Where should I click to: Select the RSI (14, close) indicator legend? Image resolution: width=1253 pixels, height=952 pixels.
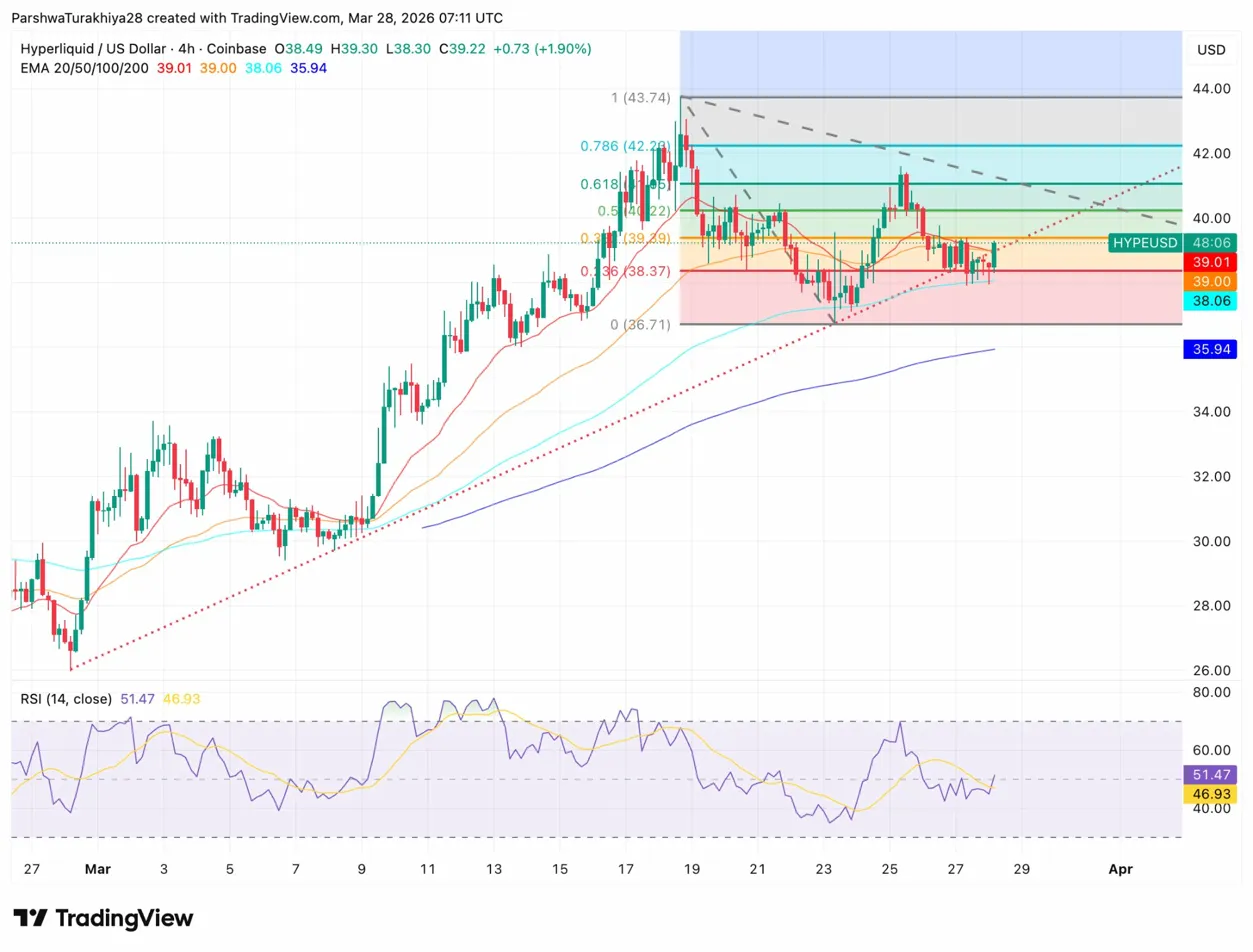click(x=67, y=699)
